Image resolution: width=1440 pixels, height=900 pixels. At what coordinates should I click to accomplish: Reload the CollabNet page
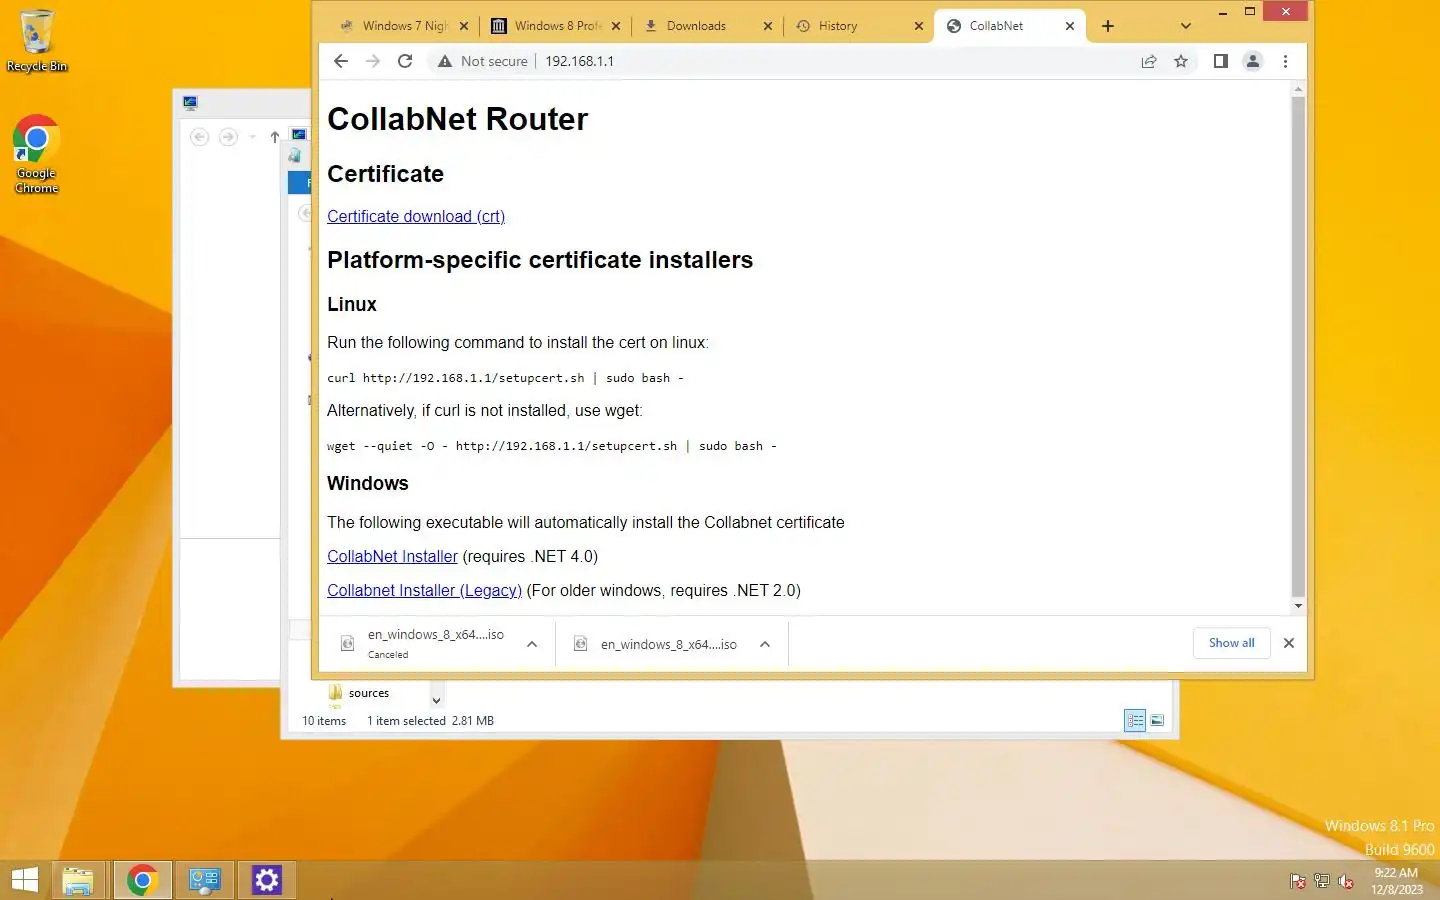click(405, 61)
